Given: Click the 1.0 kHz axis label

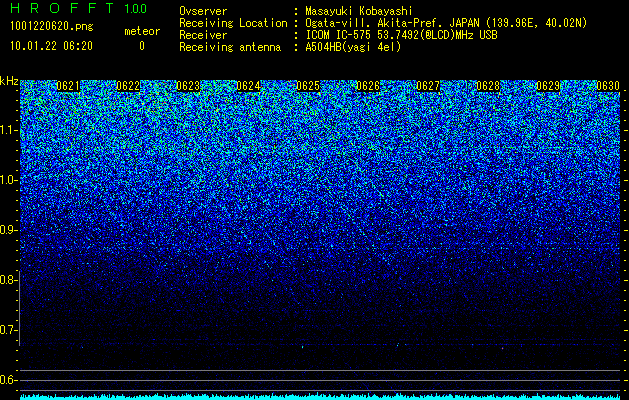Looking at the screenshot, I should (x=8, y=180).
